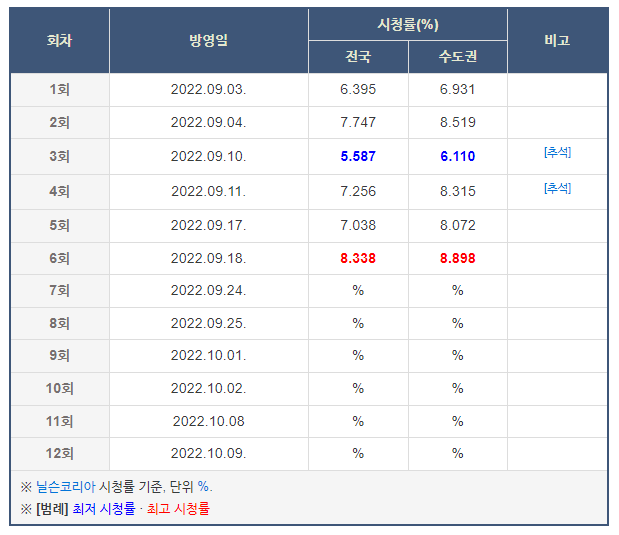
Task: Click the 1회 episode cell
Action: 60,90
